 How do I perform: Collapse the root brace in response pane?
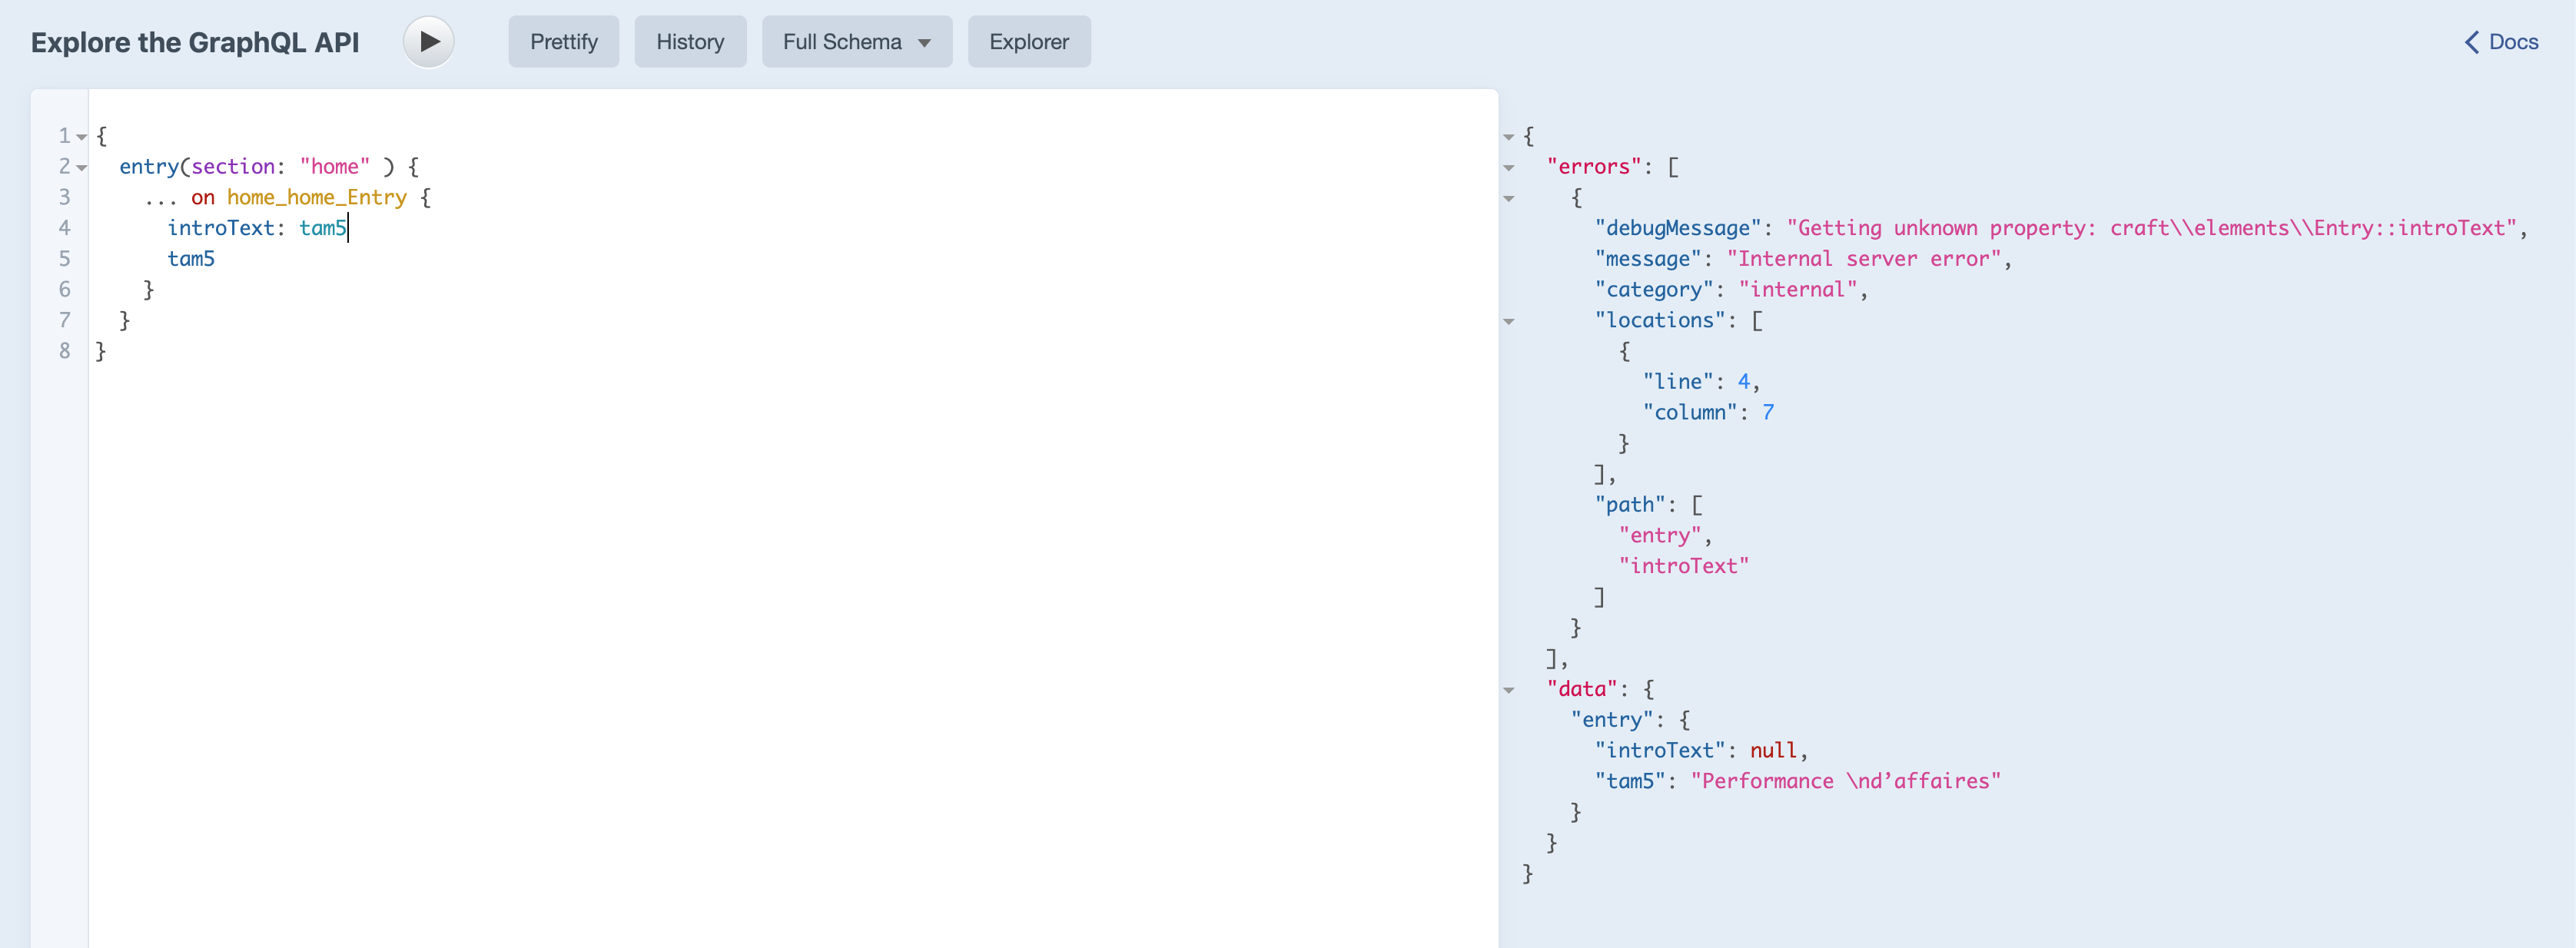[1508, 137]
